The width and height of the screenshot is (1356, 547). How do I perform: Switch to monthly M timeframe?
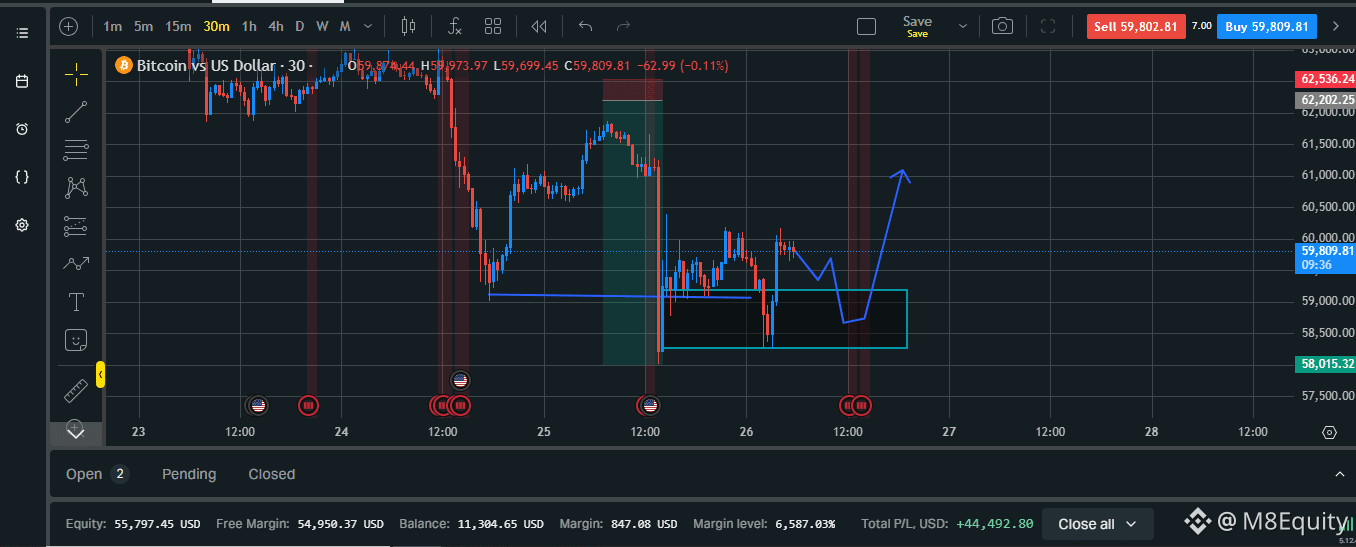click(x=345, y=26)
